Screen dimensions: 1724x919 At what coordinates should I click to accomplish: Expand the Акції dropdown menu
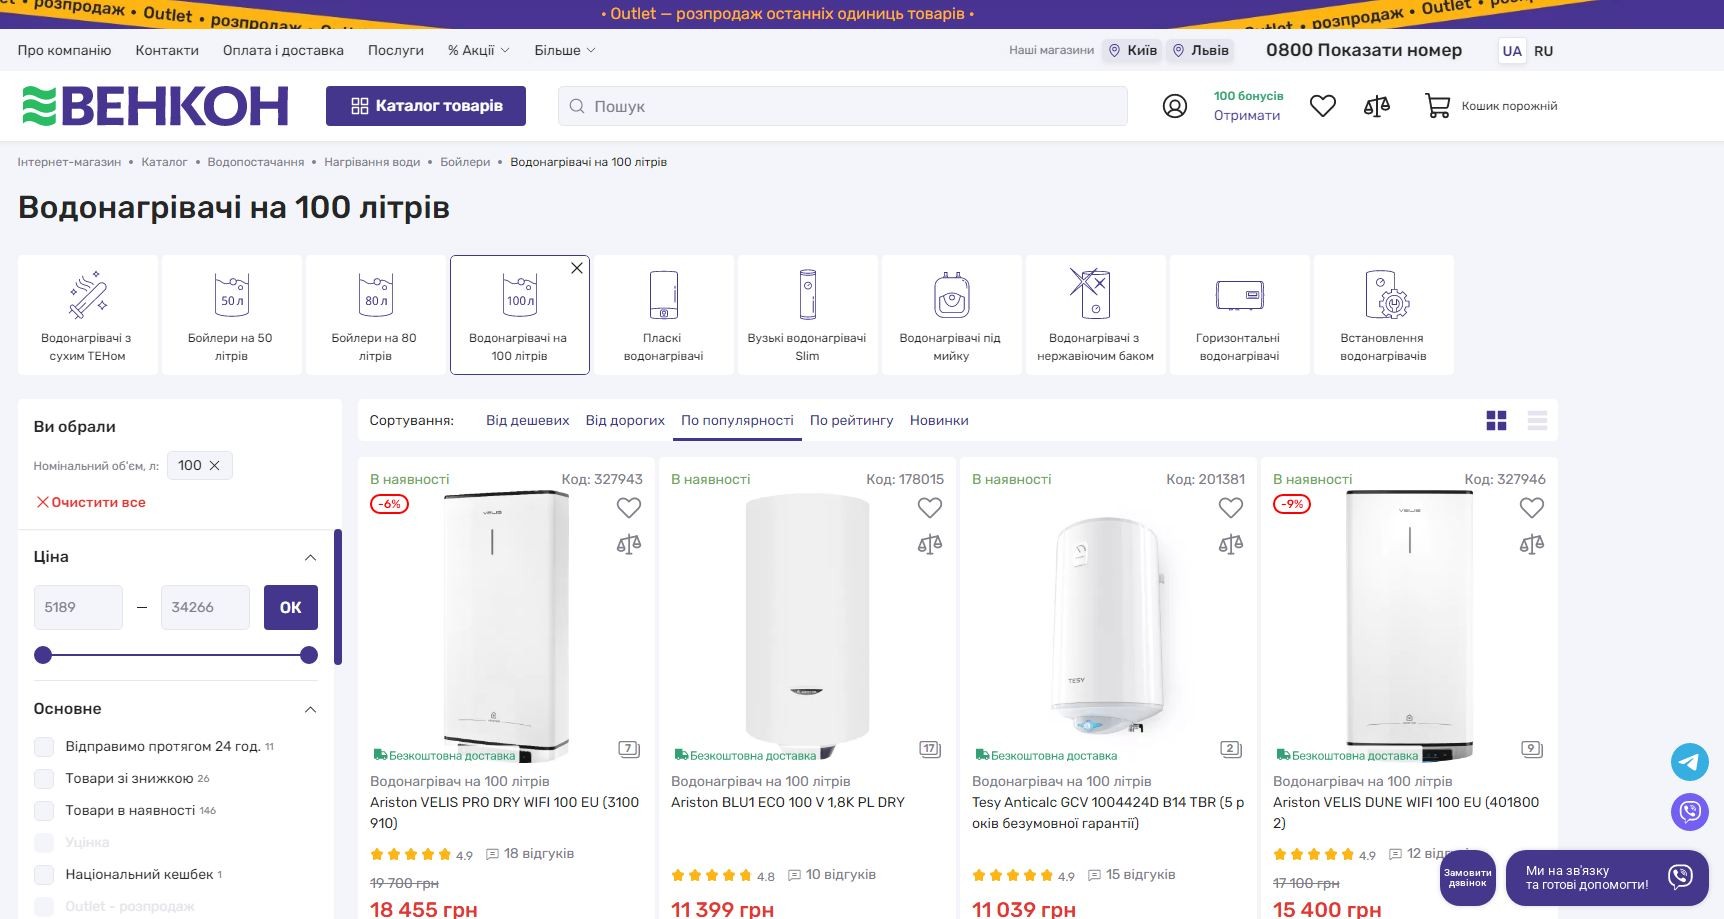click(x=479, y=50)
